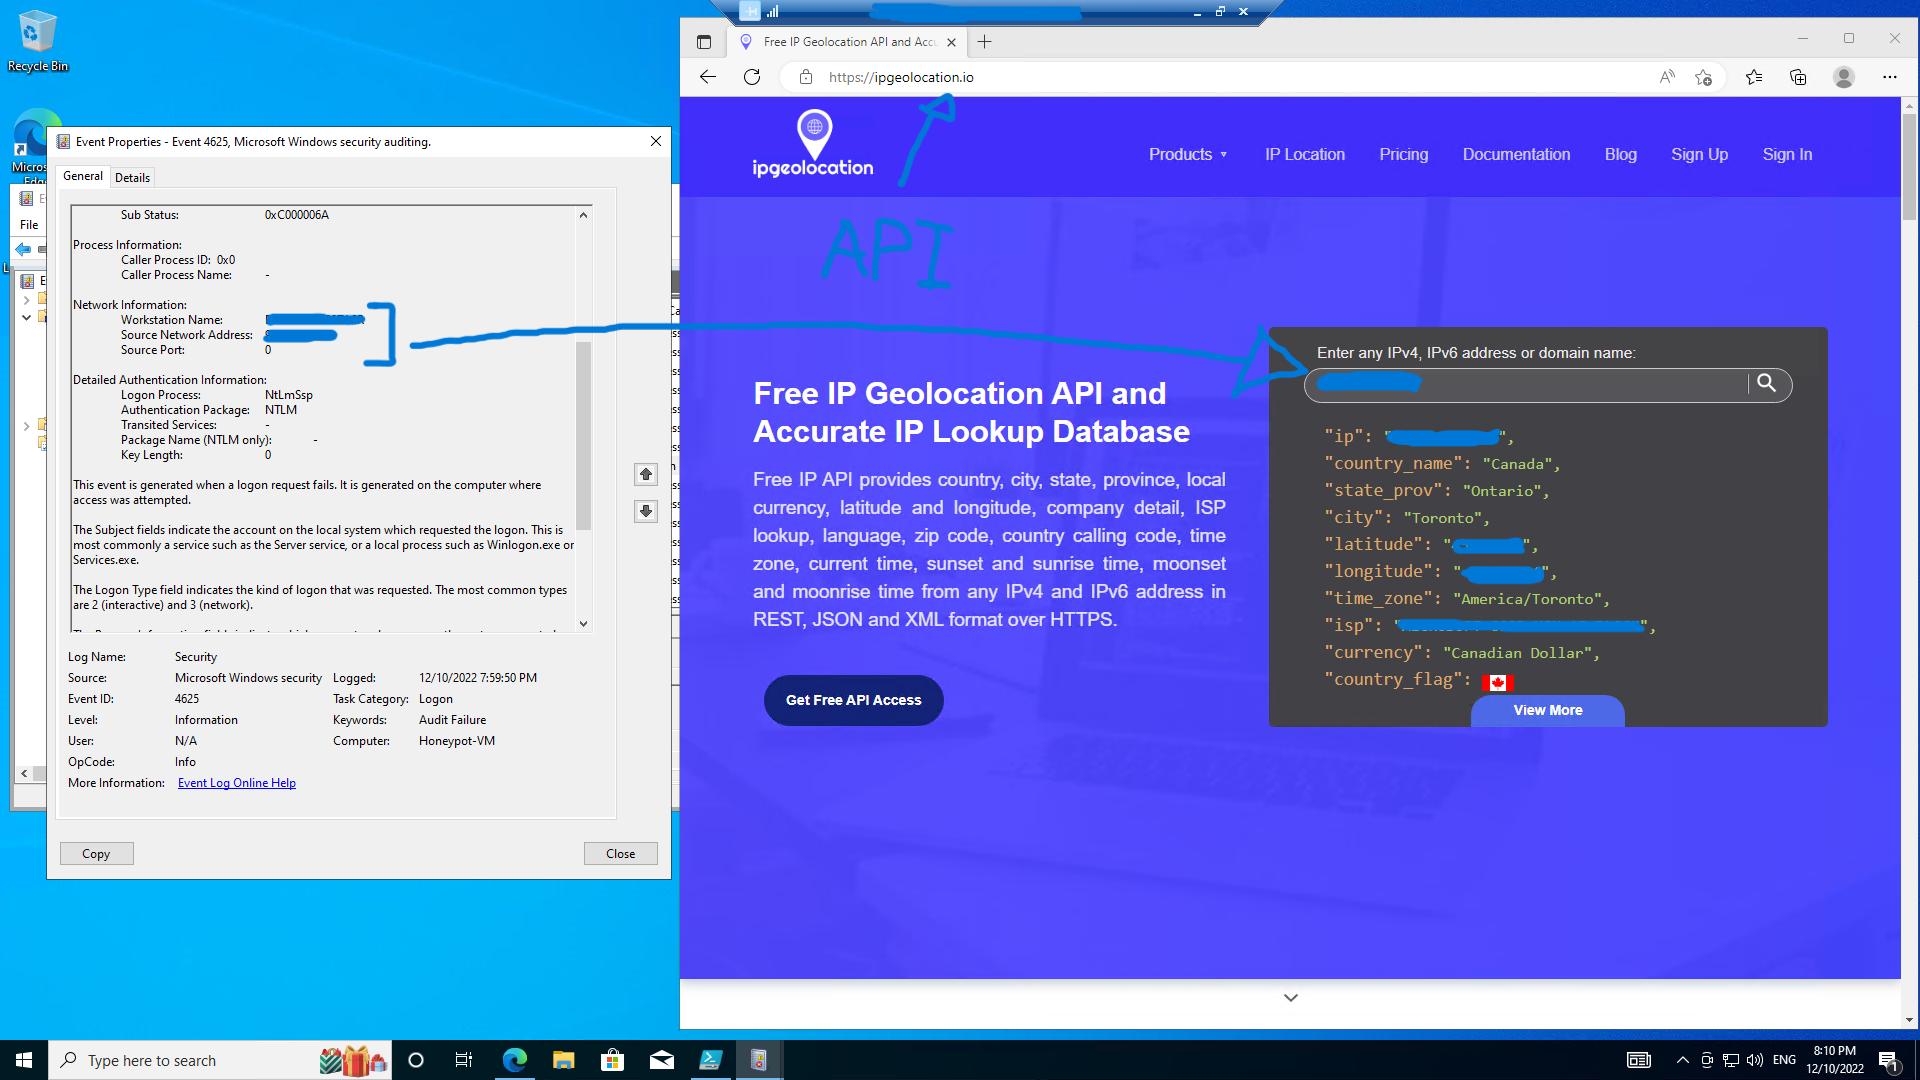The image size is (1920, 1080).
Task: Open the Event Log Online Help link
Action: (236, 782)
